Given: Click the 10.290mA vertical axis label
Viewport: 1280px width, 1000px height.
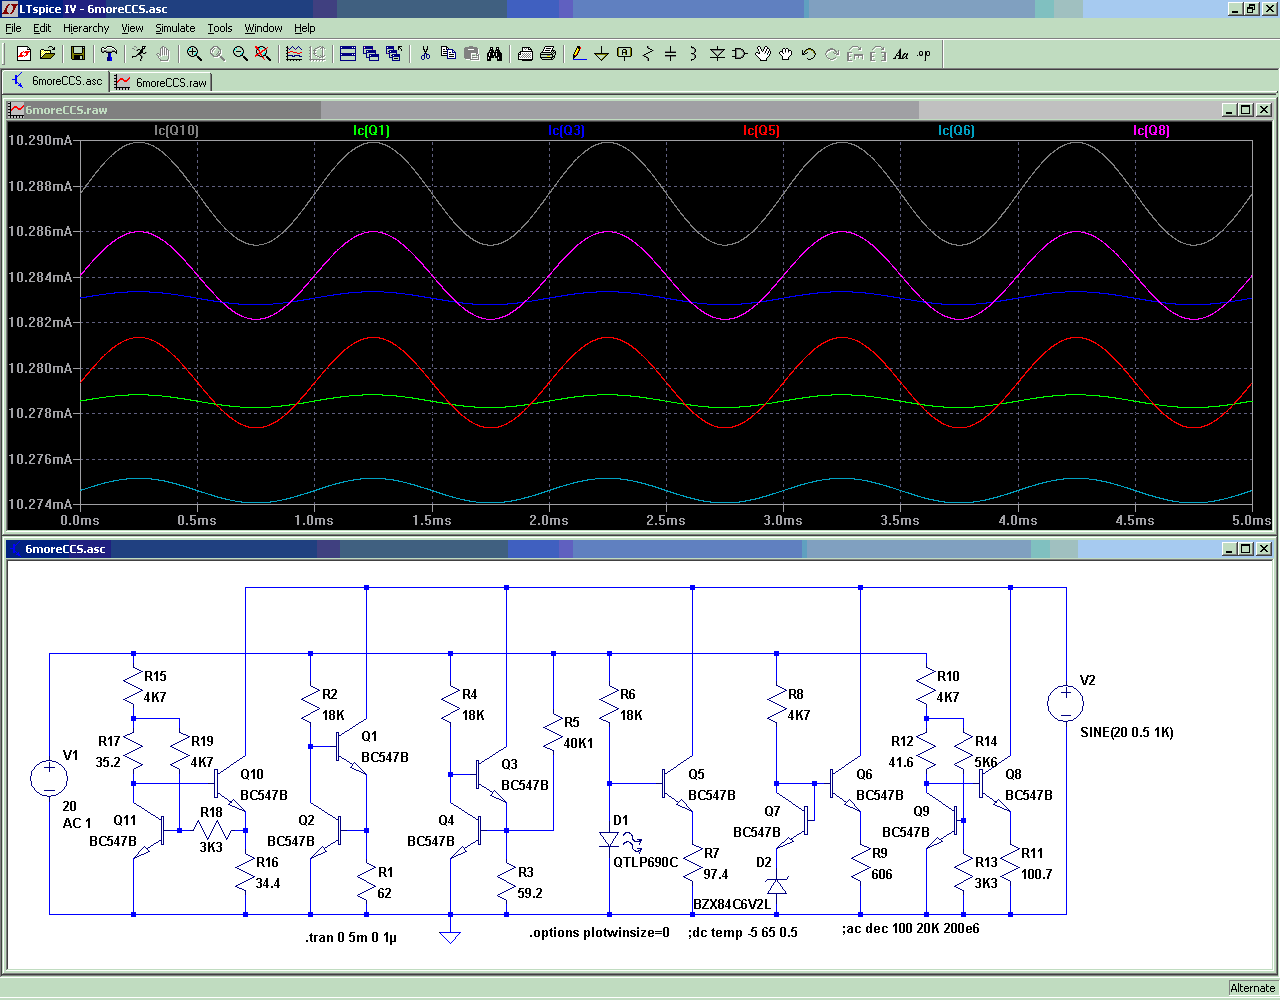Looking at the screenshot, I should [40, 140].
